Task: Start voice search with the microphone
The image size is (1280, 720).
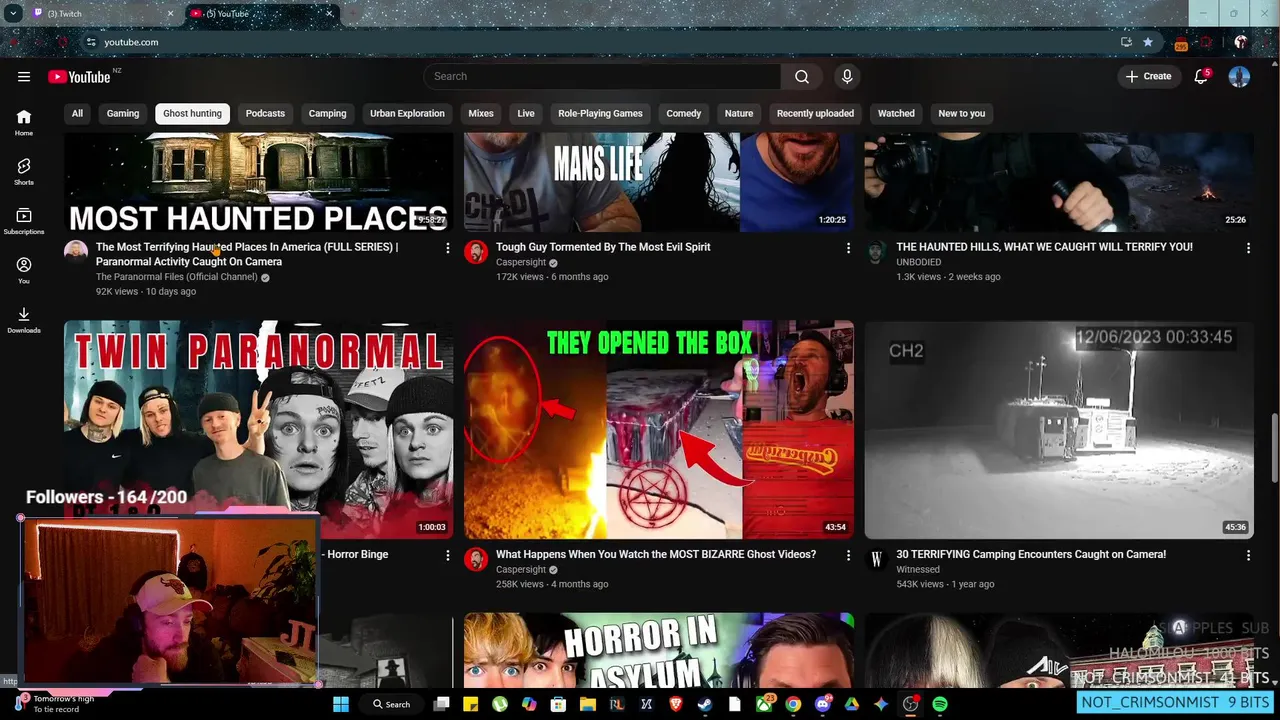Action: 847,76
